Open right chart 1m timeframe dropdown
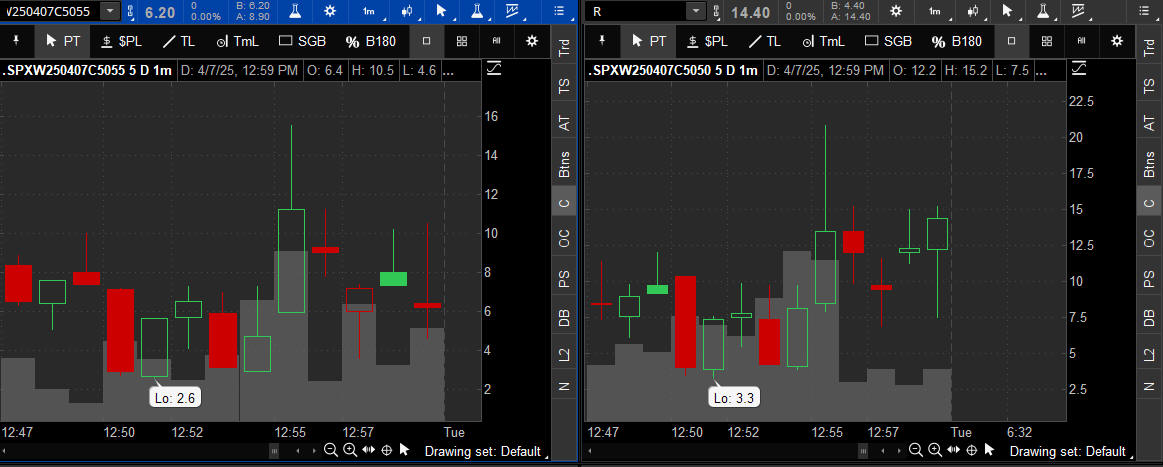This screenshot has height=467, width=1163. point(935,11)
